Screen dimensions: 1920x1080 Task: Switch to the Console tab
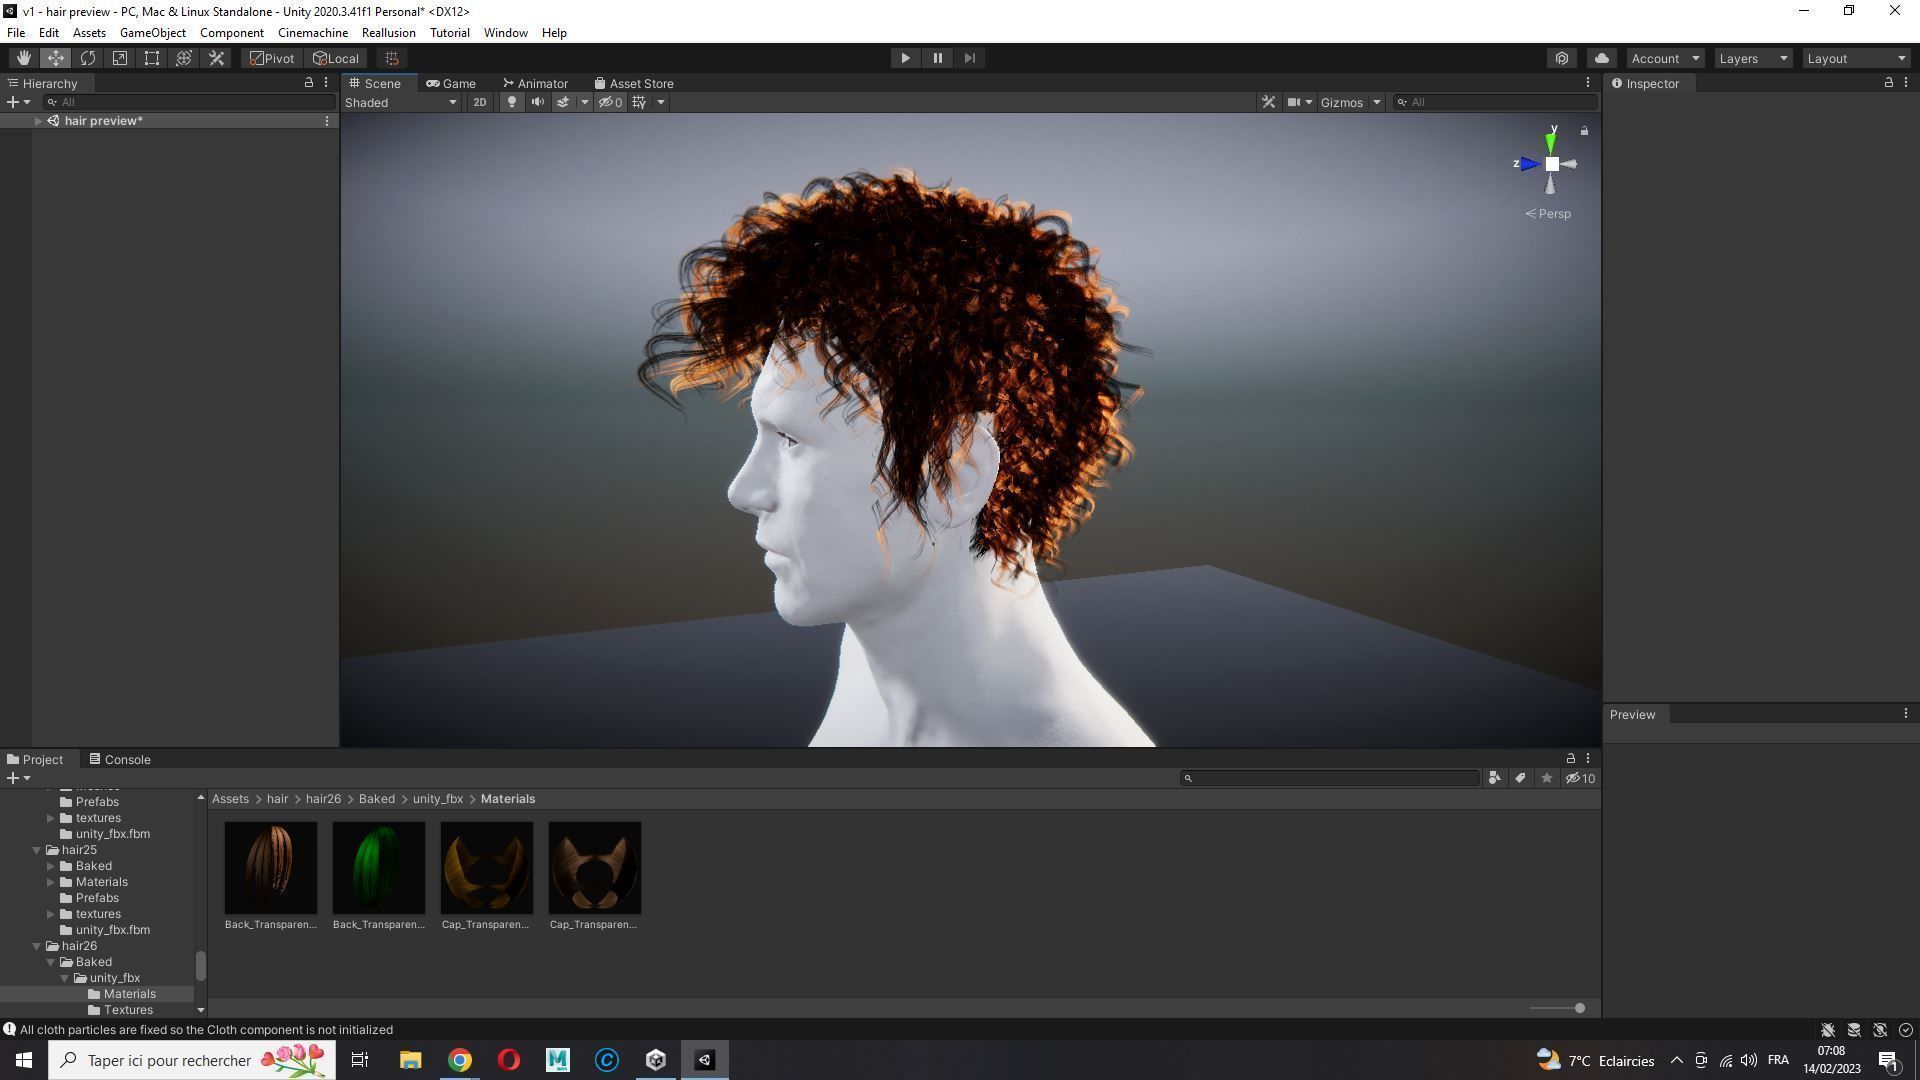pos(119,760)
